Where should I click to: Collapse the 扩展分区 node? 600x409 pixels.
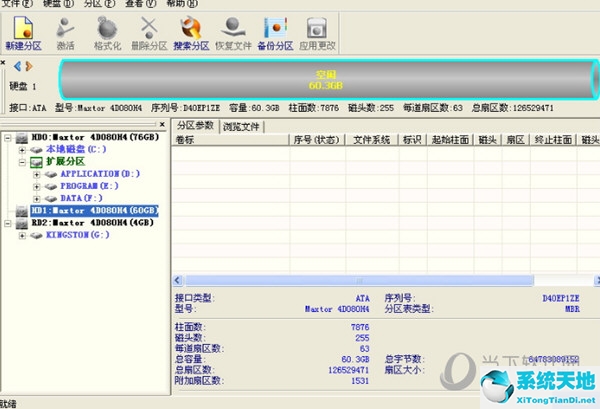tap(22, 162)
